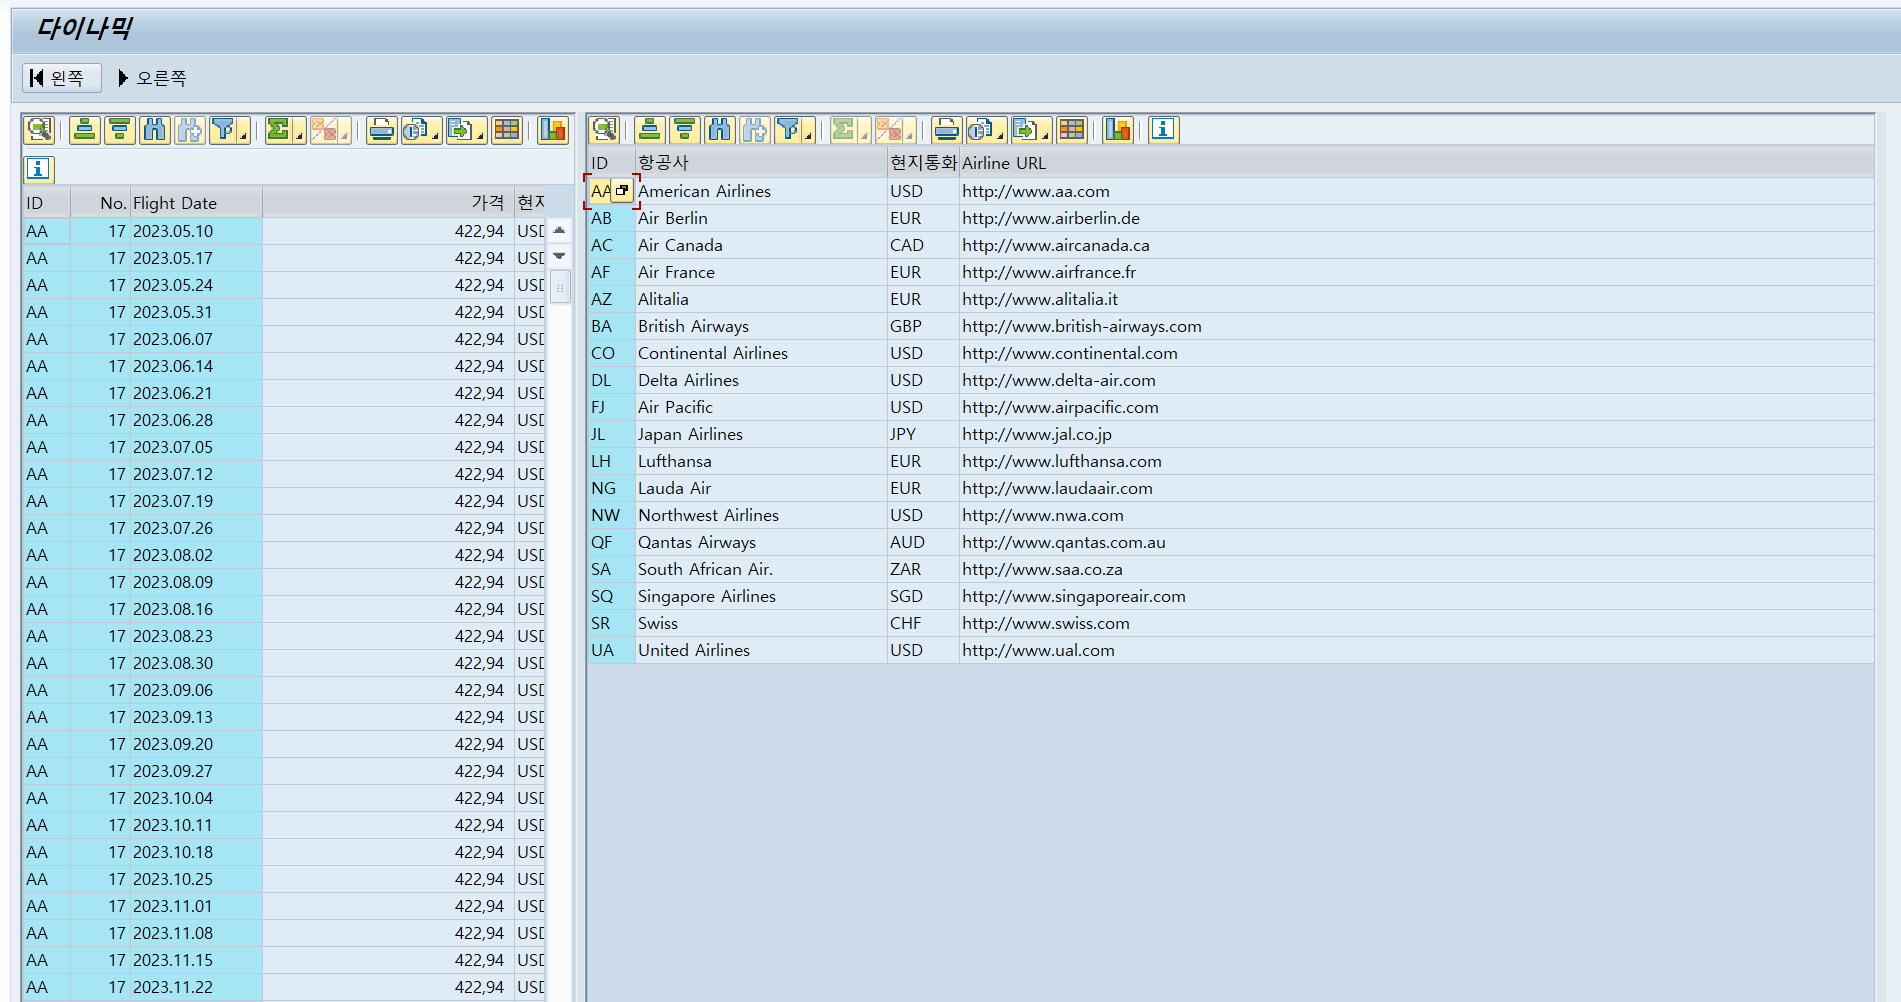Viewport: 1901px width, 1002px height.
Task: Sort ascending in airline grid toolbar
Action: click(650, 130)
